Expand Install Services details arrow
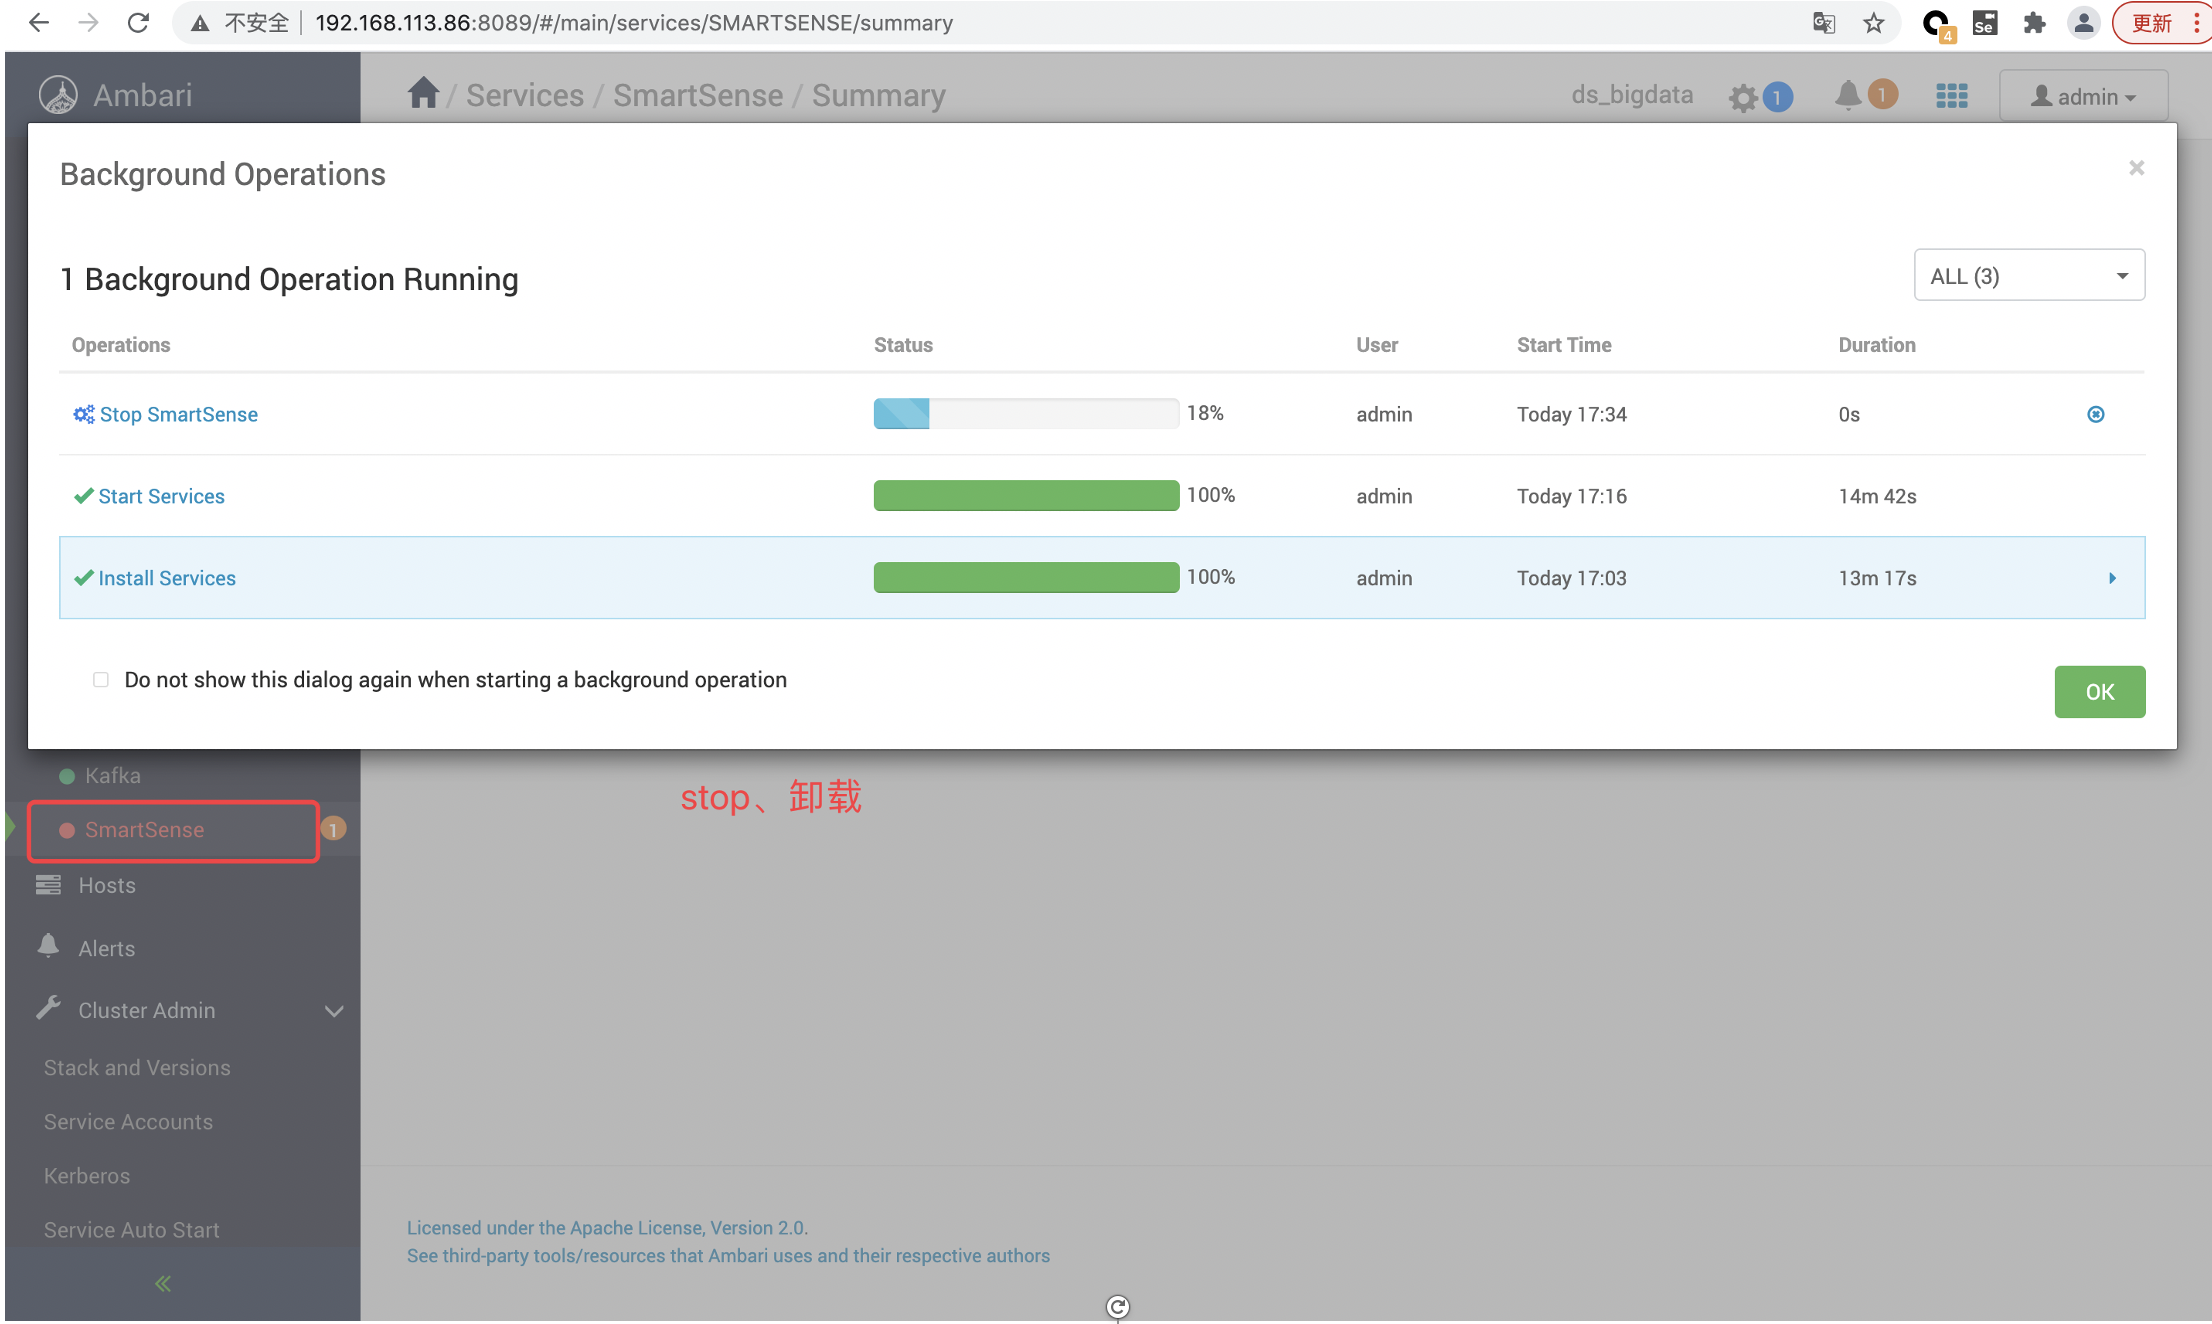 point(2112,578)
